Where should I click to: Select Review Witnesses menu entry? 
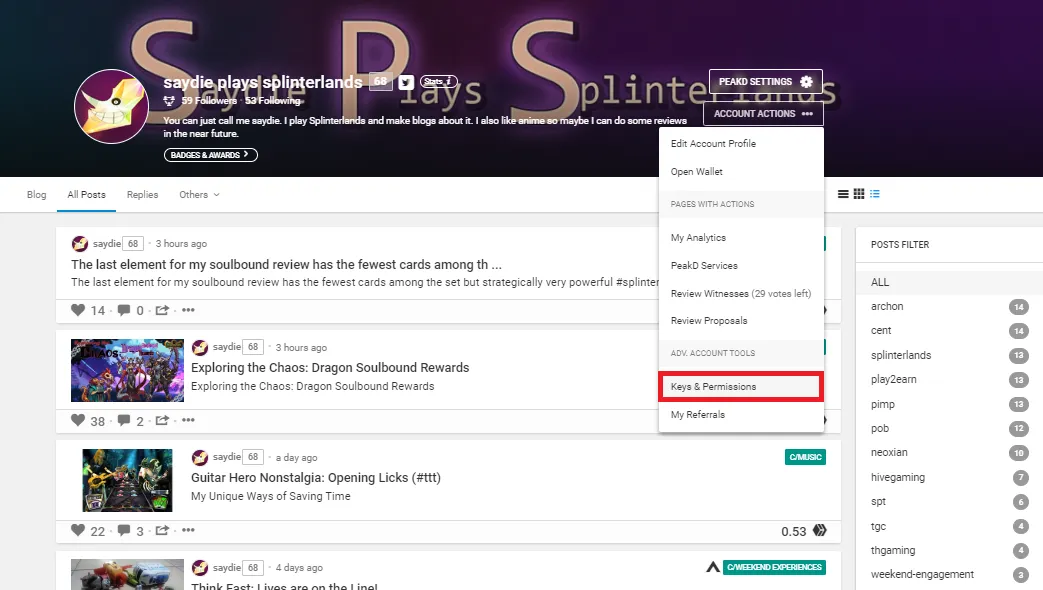(x=741, y=293)
